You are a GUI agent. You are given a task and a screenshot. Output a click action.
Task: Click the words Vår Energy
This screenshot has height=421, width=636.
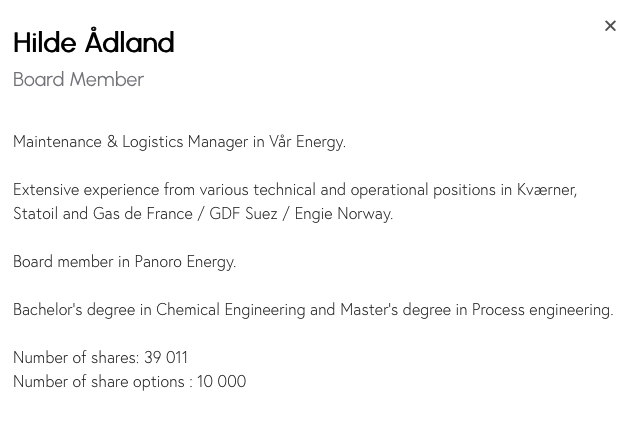click(x=307, y=142)
